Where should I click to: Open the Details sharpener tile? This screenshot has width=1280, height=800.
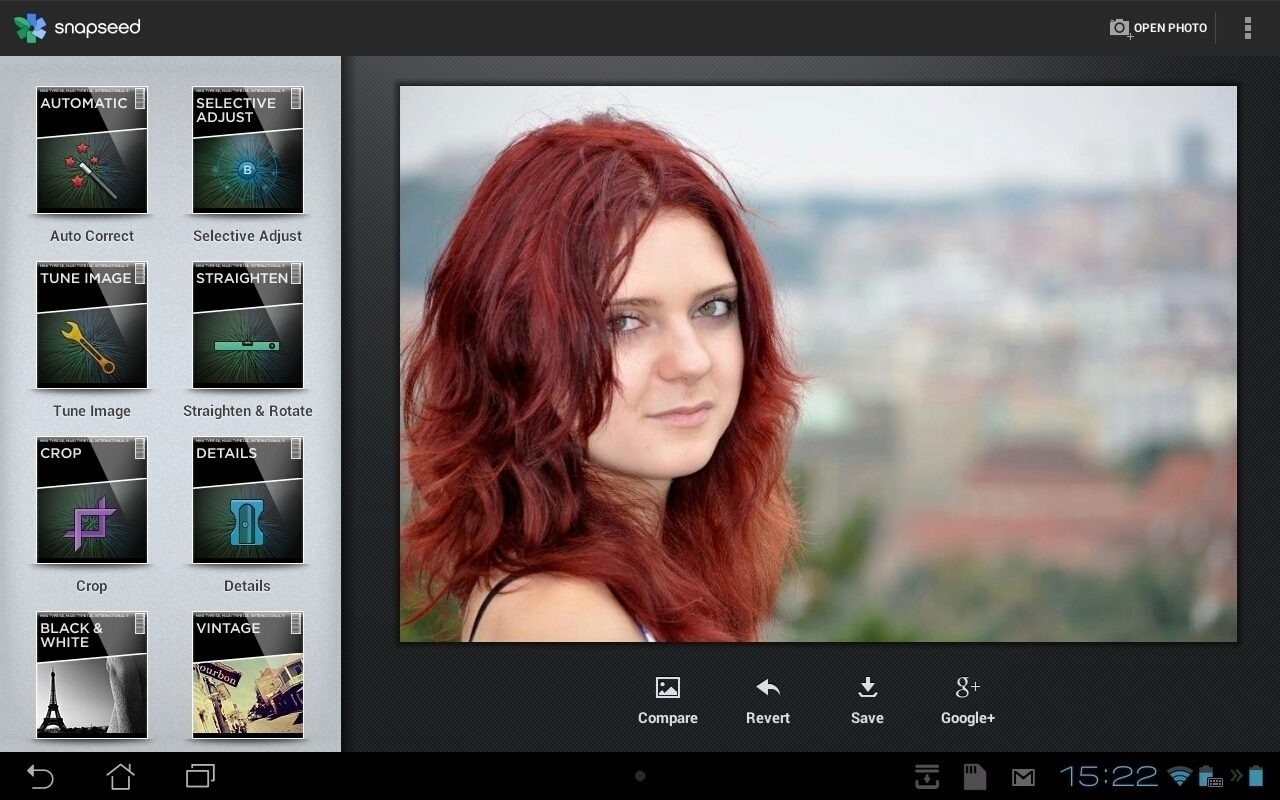(248, 500)
